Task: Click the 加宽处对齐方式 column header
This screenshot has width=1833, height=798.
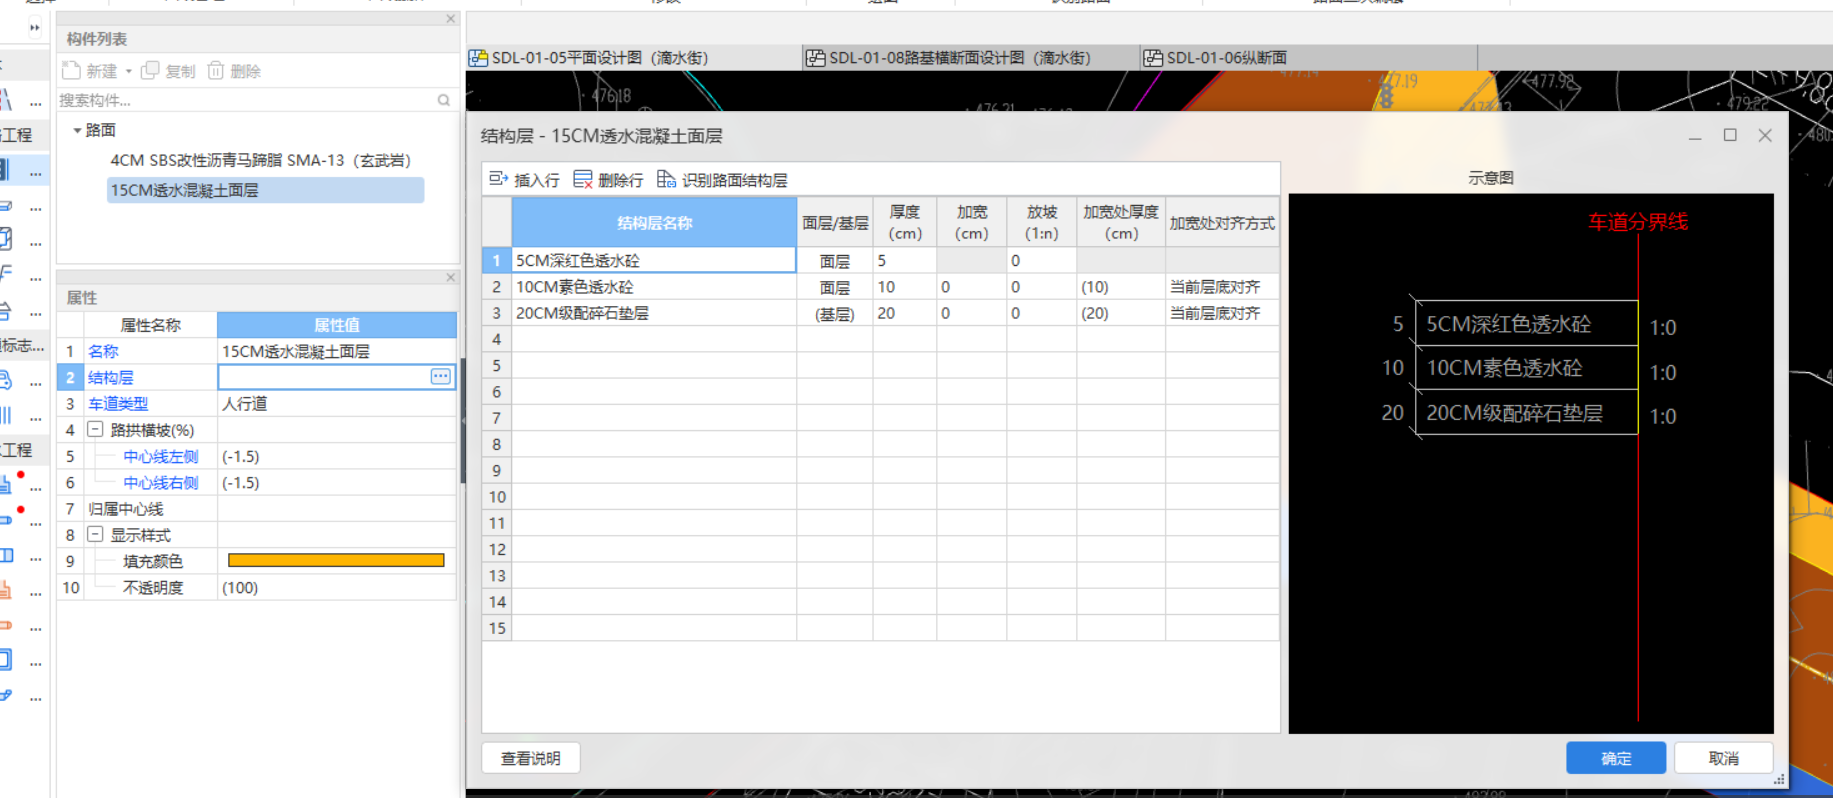Action: [x=1222, y=223]
